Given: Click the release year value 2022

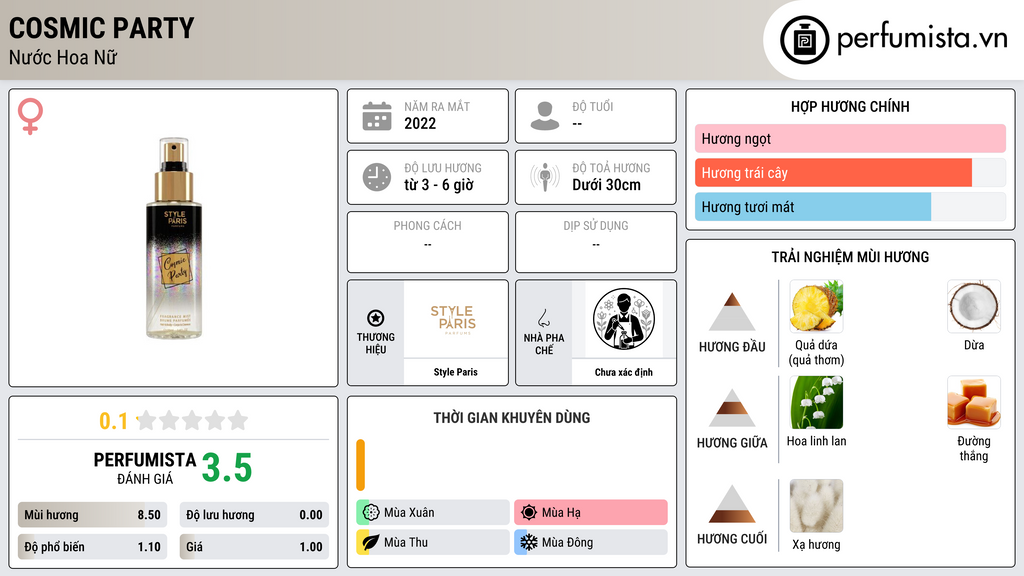Looking at the screenshot, I should pyautogui.click(x=420, y=123).
